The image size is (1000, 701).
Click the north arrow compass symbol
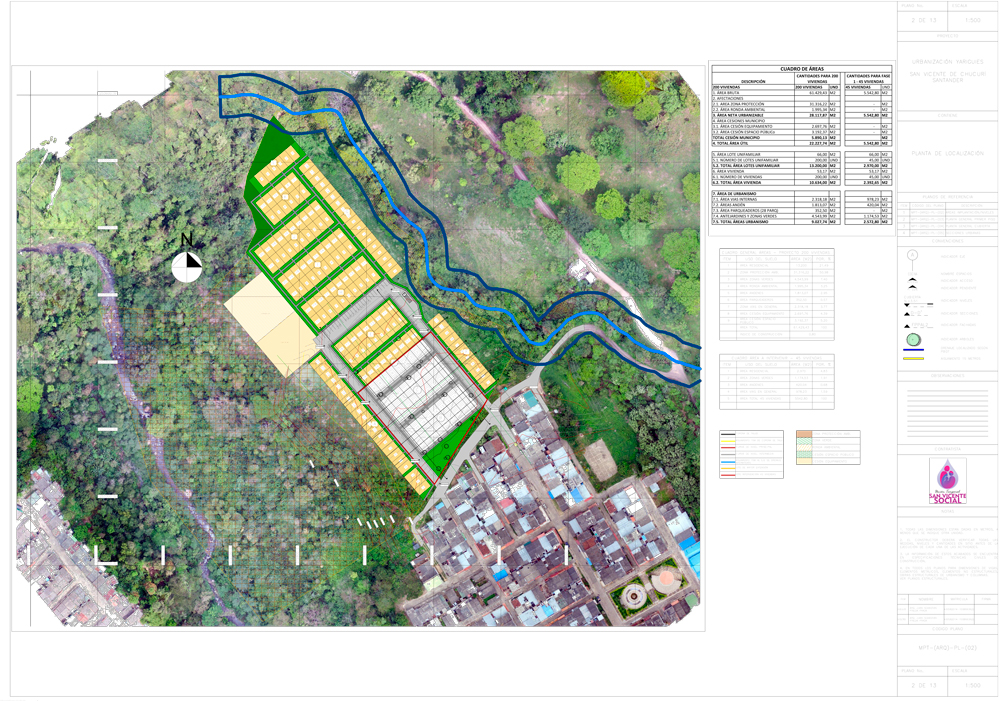[x=187, y=265]
